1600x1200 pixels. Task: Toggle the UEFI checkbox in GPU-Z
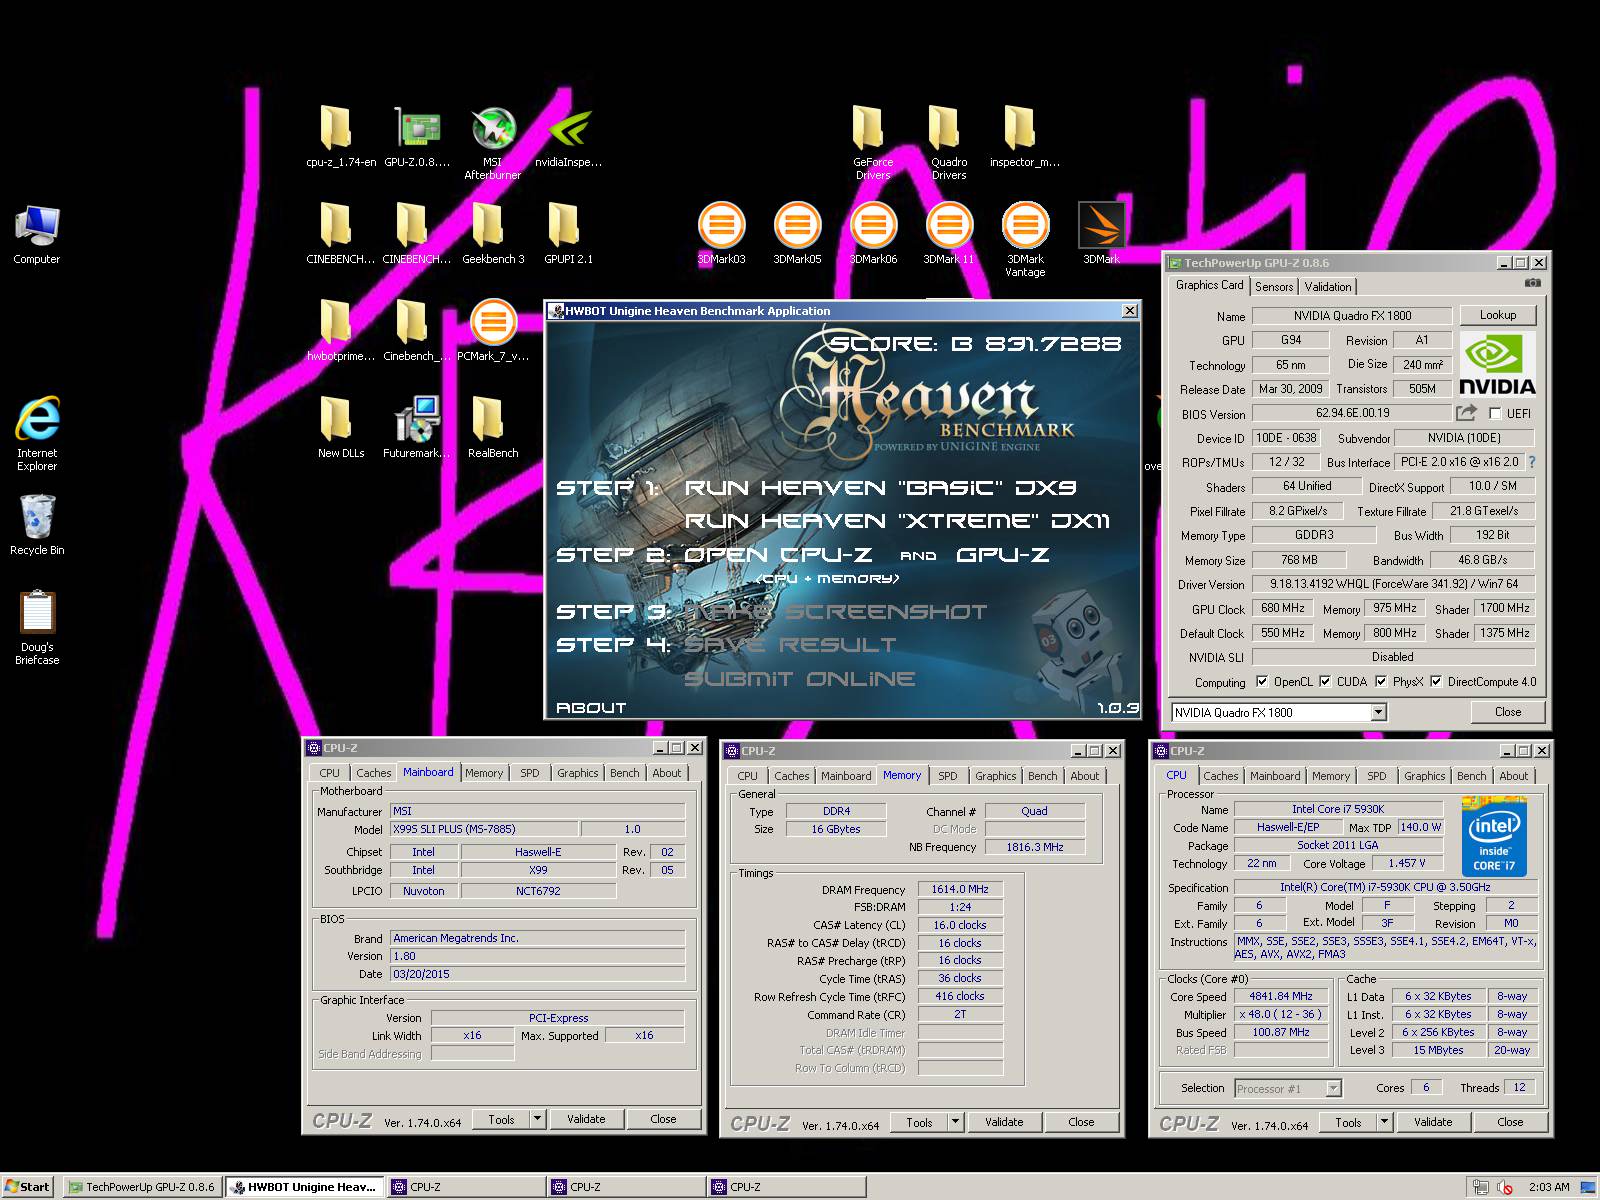tap(1495, 413)
